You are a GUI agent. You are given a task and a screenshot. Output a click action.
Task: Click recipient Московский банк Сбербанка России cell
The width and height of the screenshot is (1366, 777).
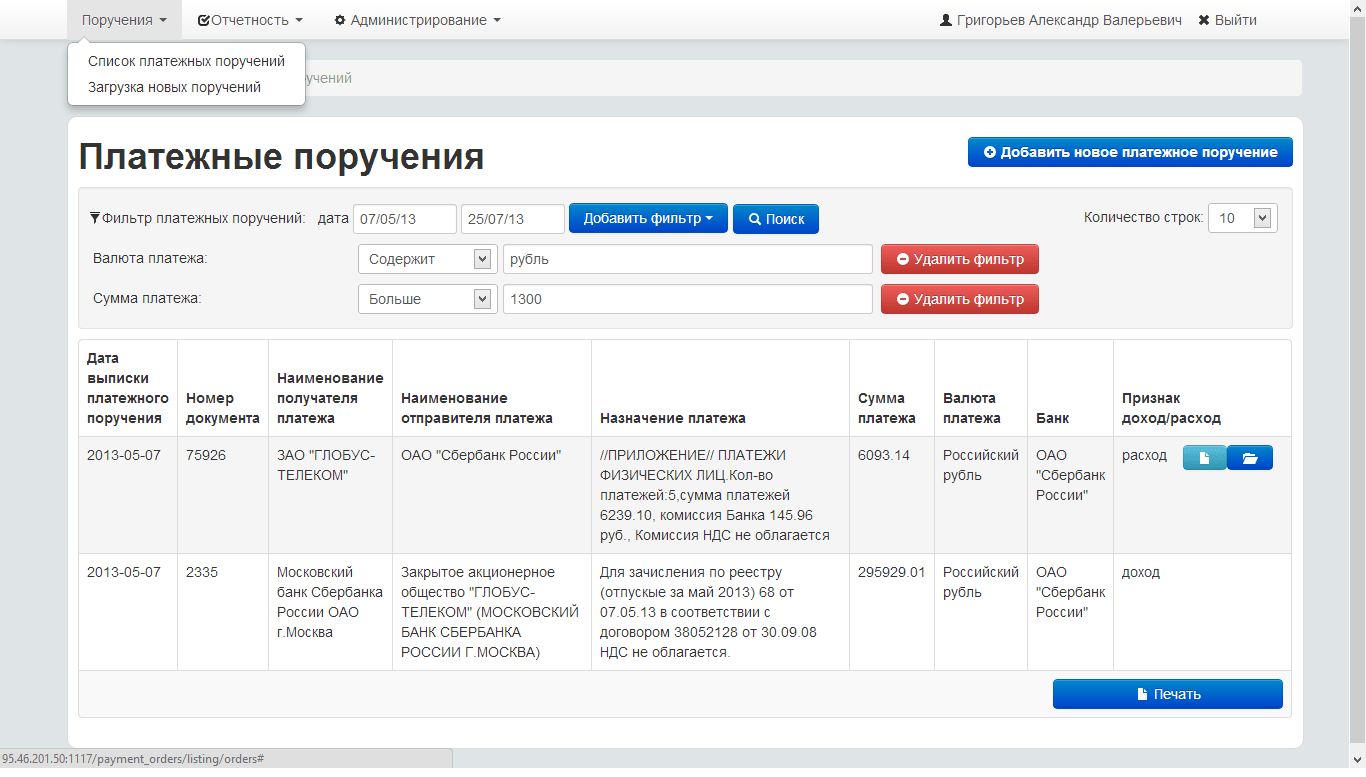(330, 612)
